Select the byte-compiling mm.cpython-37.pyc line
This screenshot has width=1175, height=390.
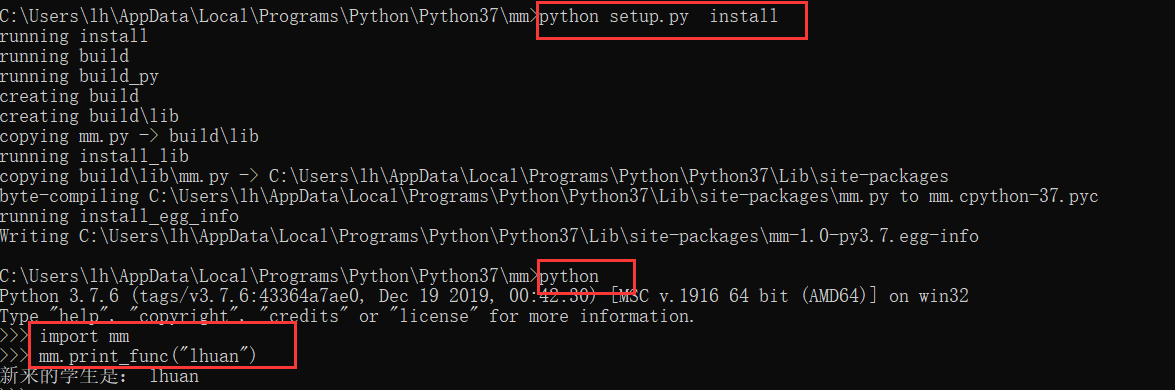tap(549, 196)
